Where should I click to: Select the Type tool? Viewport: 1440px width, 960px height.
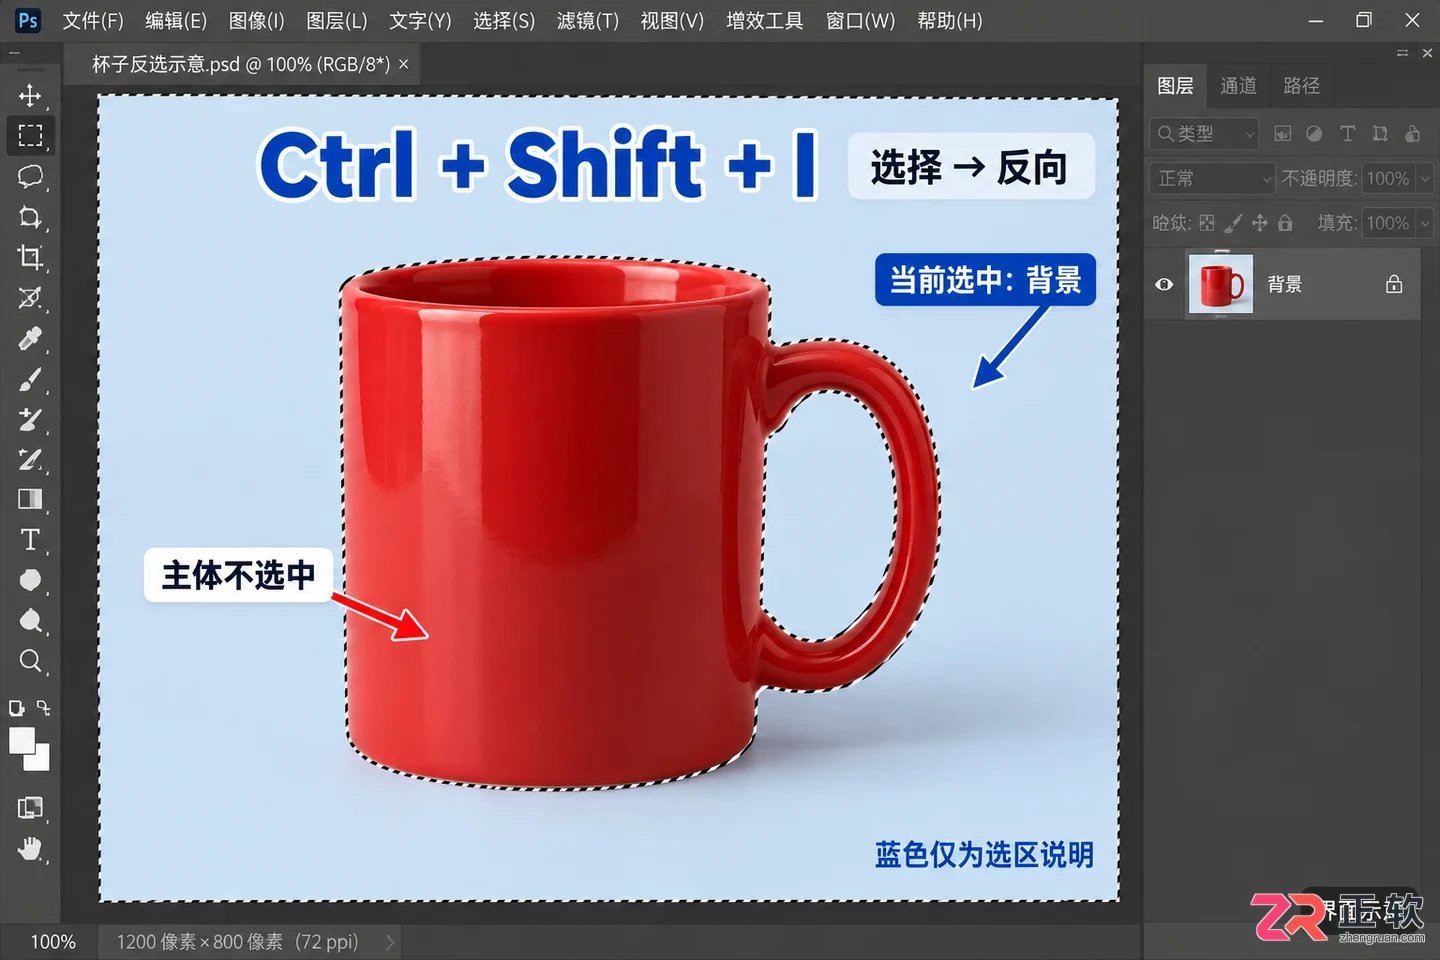click(x=30, y=540)
